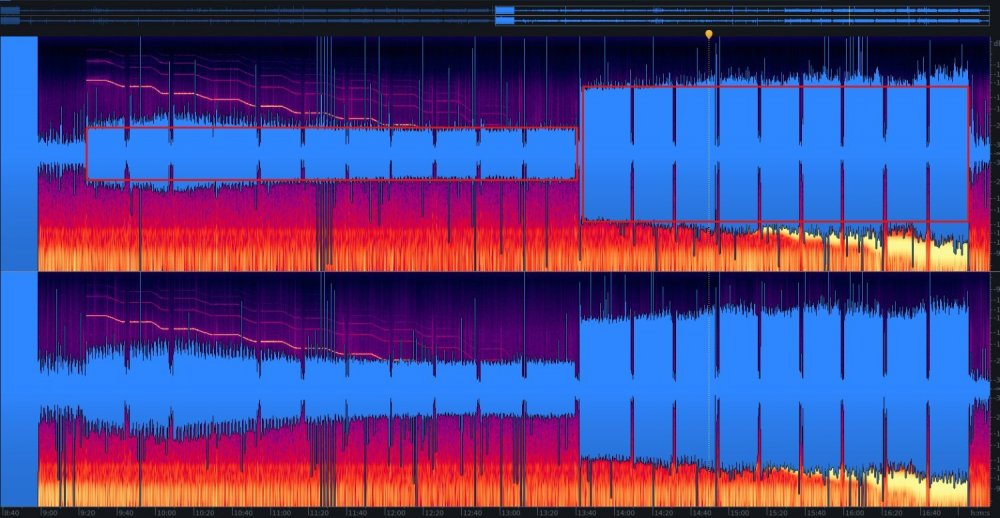Click the orange playhead marker above spectrogram

[x=709, y=34]
